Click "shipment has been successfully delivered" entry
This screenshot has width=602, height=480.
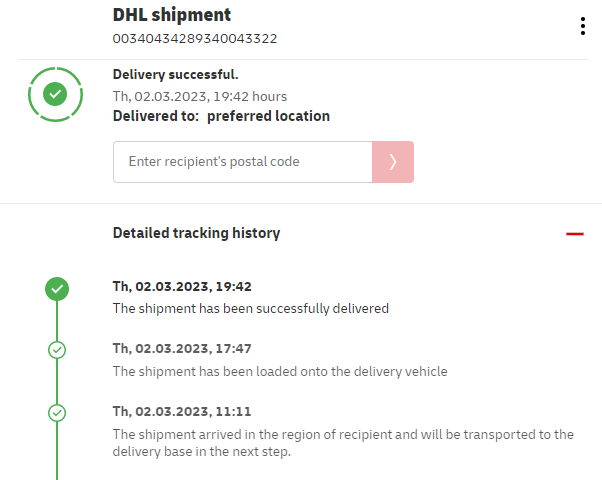click(250, 308)
